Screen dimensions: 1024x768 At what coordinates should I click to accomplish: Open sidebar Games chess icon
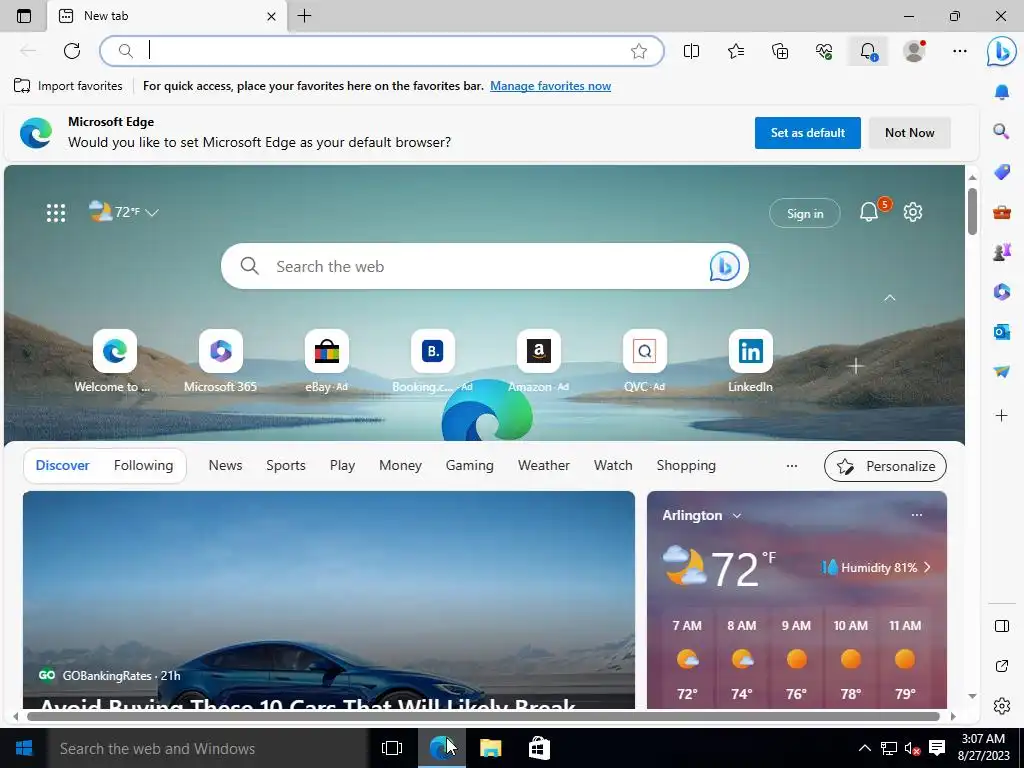tap(1002, 251)
